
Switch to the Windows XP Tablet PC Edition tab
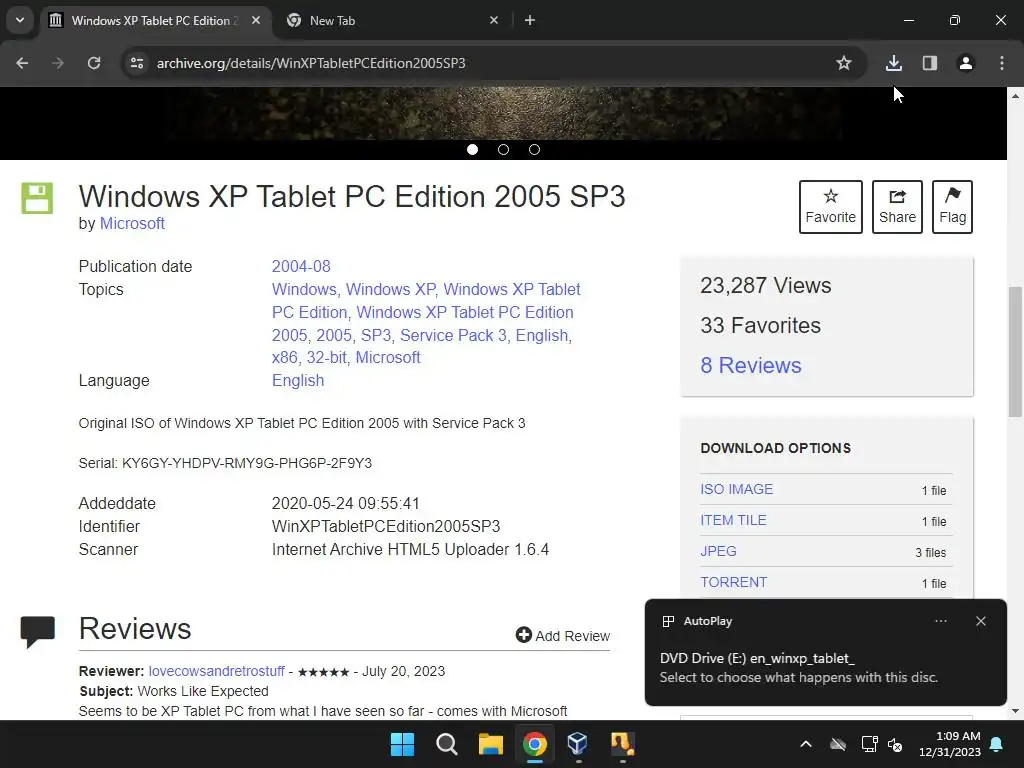tap(155, 20)
